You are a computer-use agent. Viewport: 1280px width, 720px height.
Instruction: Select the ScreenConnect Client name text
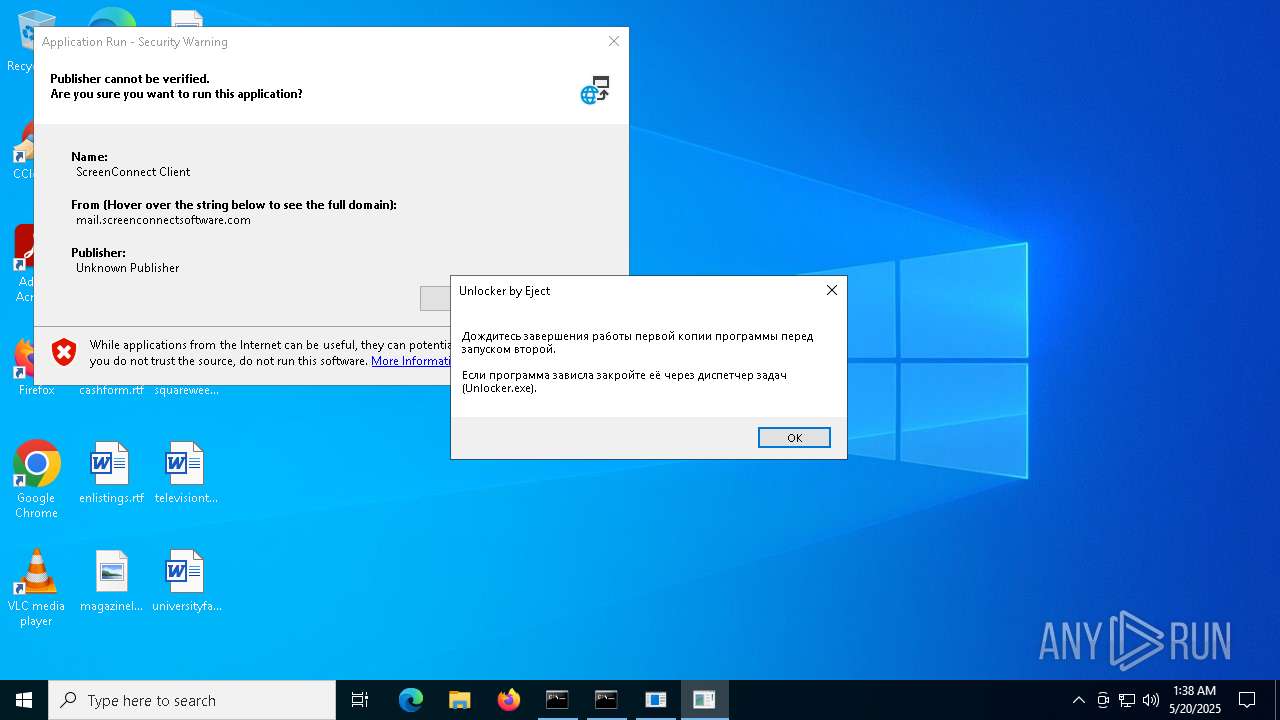[133, 172]
